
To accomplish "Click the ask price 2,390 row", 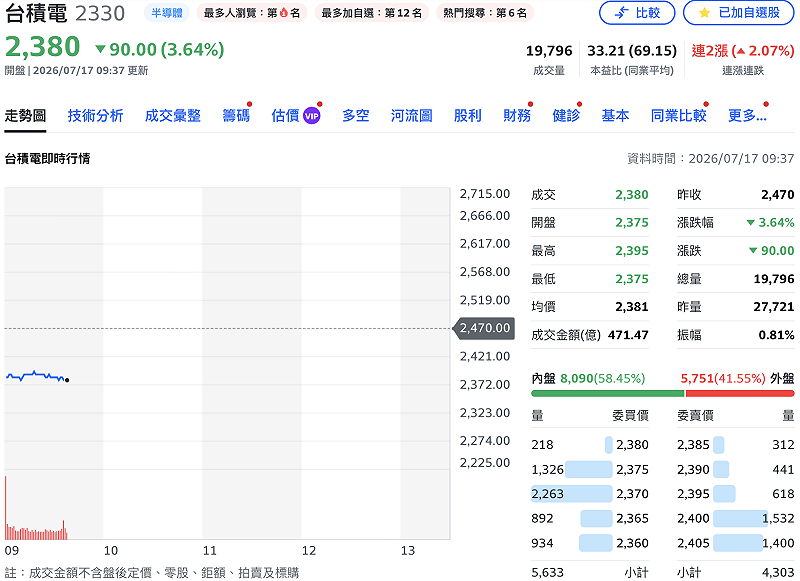I will 736,469.
